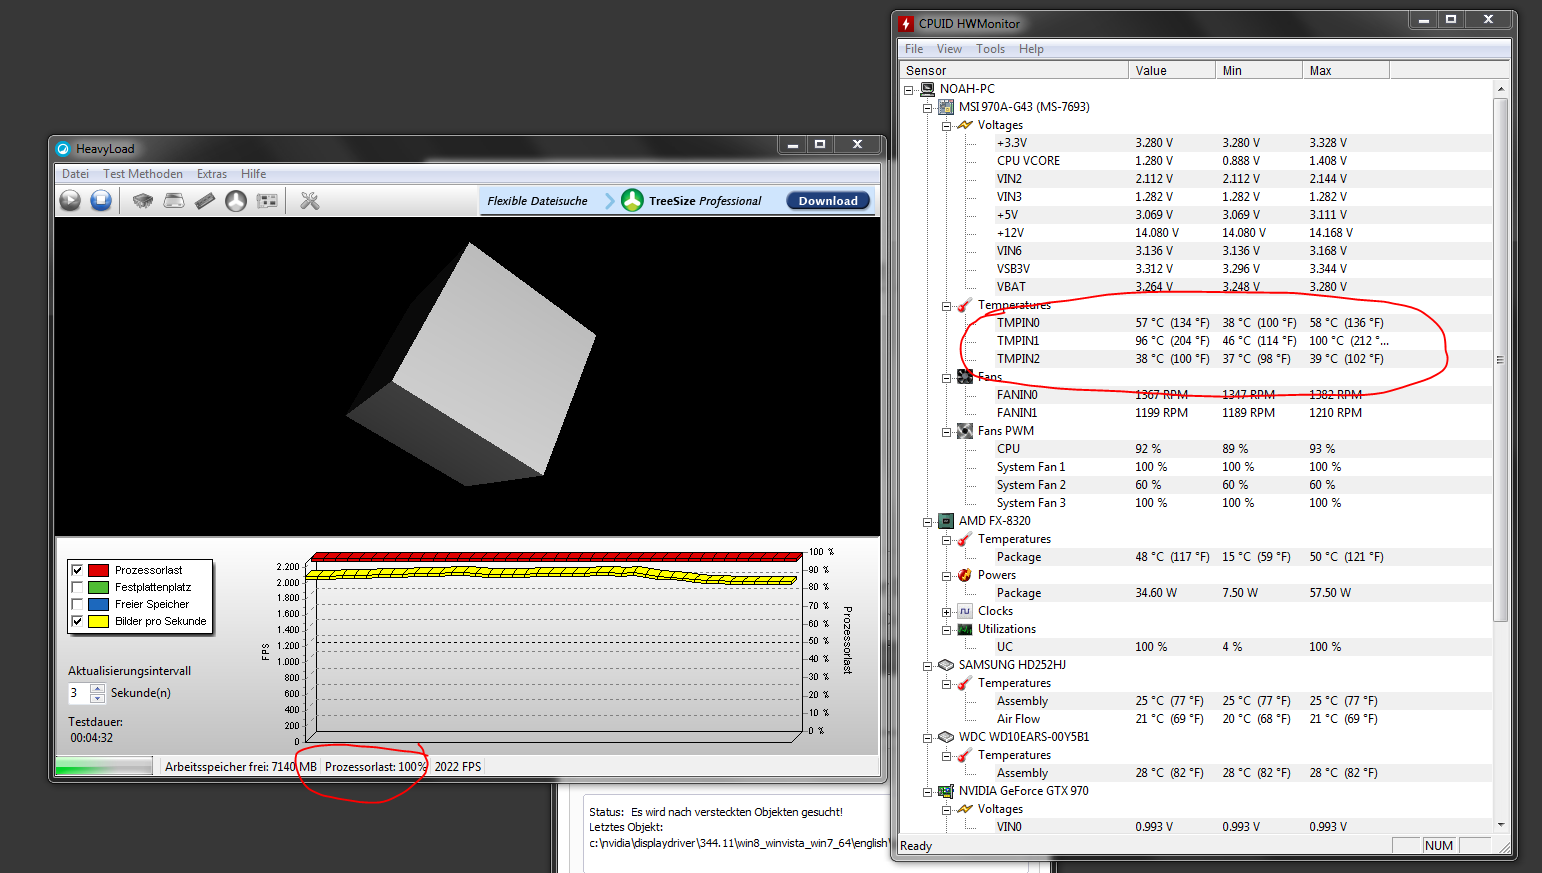The height and width of the screenshot is (873, 1542).
Task: Open the Help menu in HWMonitor
Action: [x=1031, y=49]
